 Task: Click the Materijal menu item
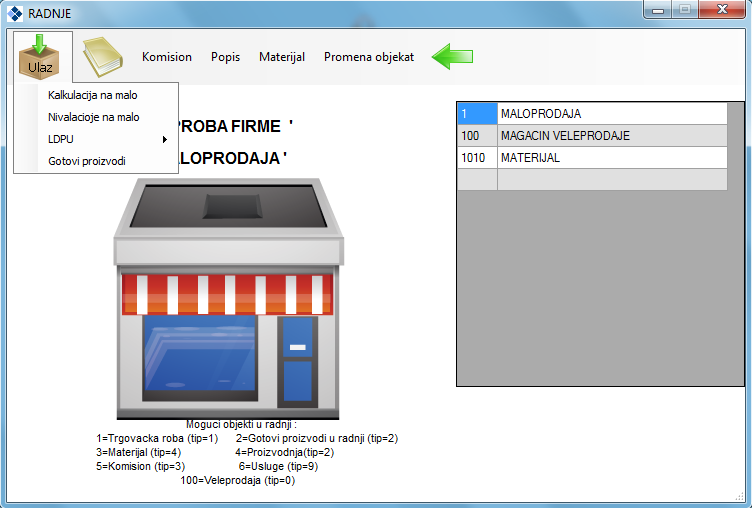[282, 57]
